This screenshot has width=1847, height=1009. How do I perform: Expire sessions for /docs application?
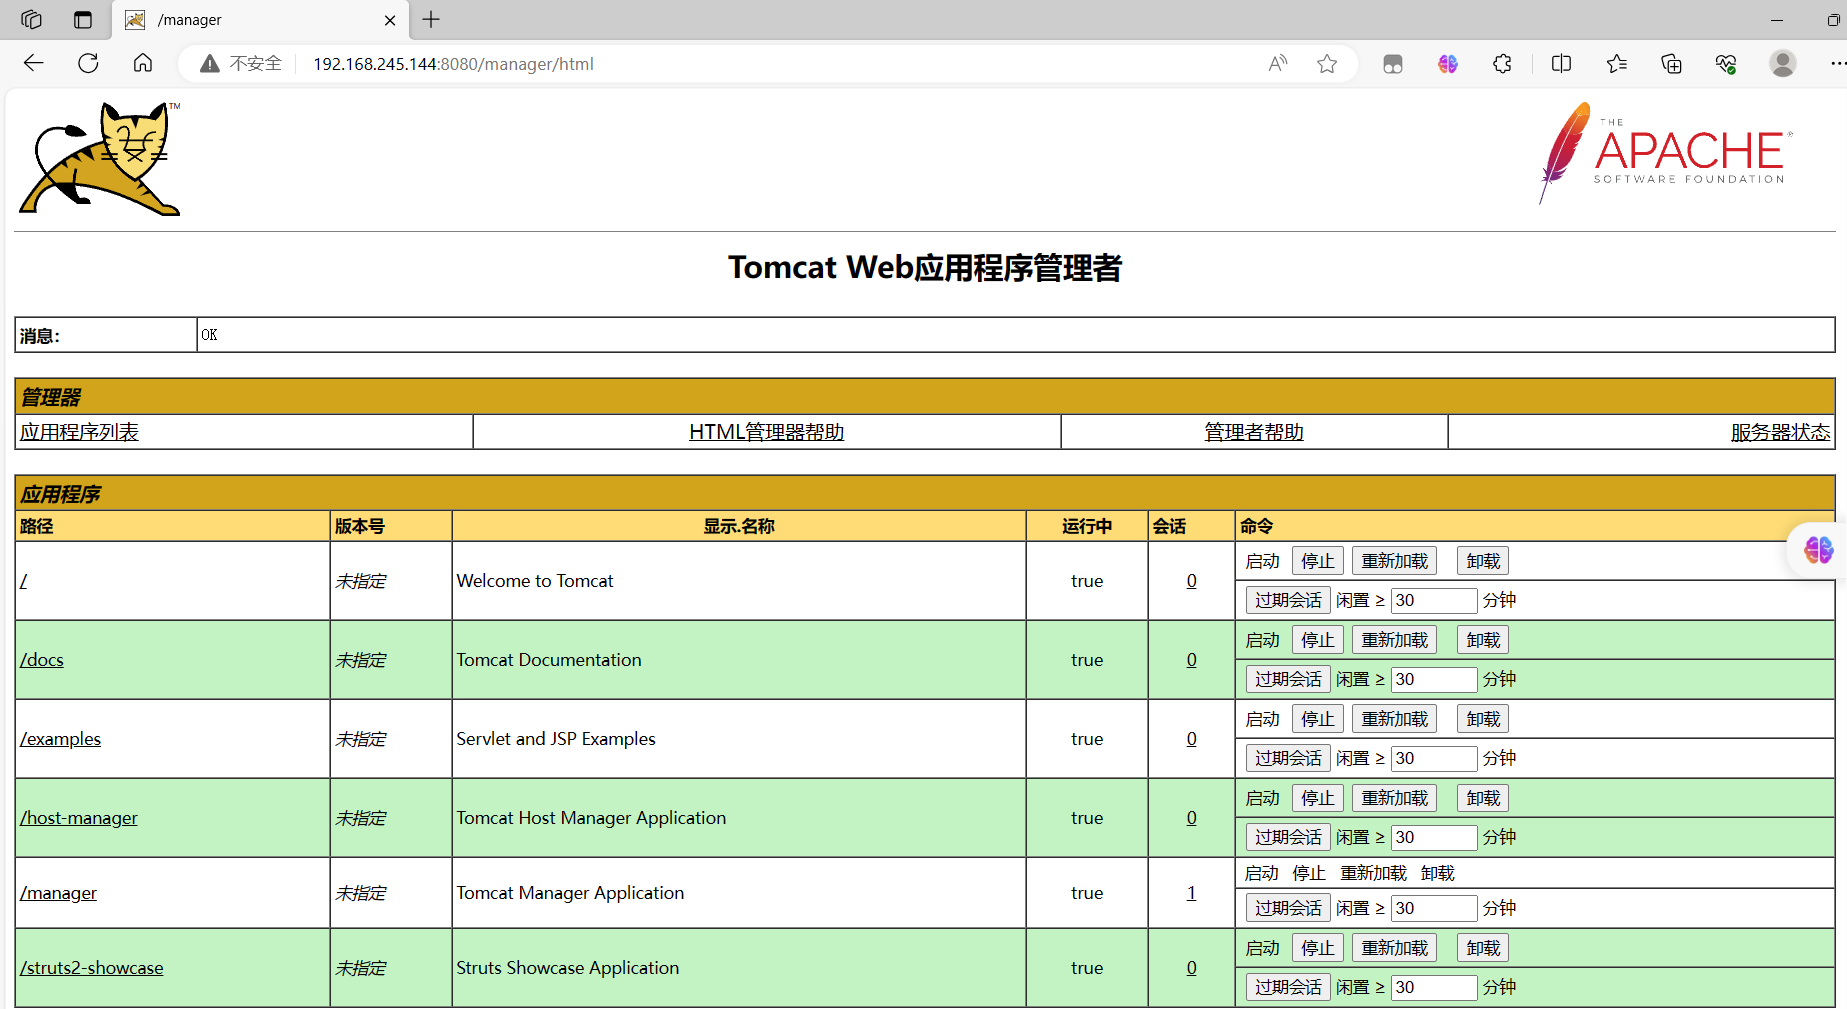[x=1288, y=679]
